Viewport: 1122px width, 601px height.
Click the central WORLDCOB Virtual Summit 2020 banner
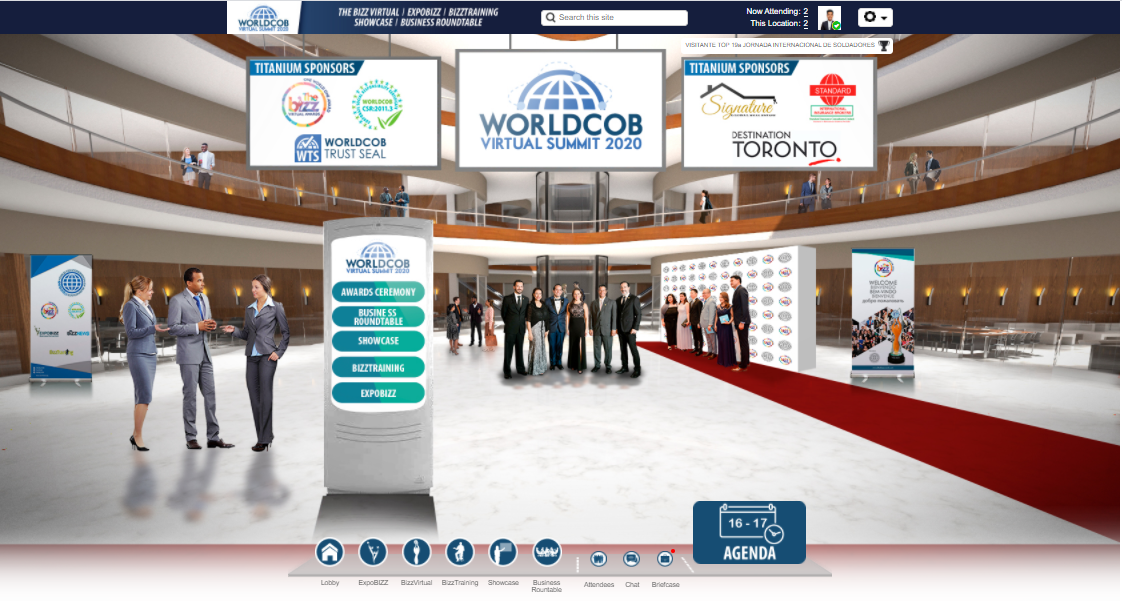(x=561, y=109)
